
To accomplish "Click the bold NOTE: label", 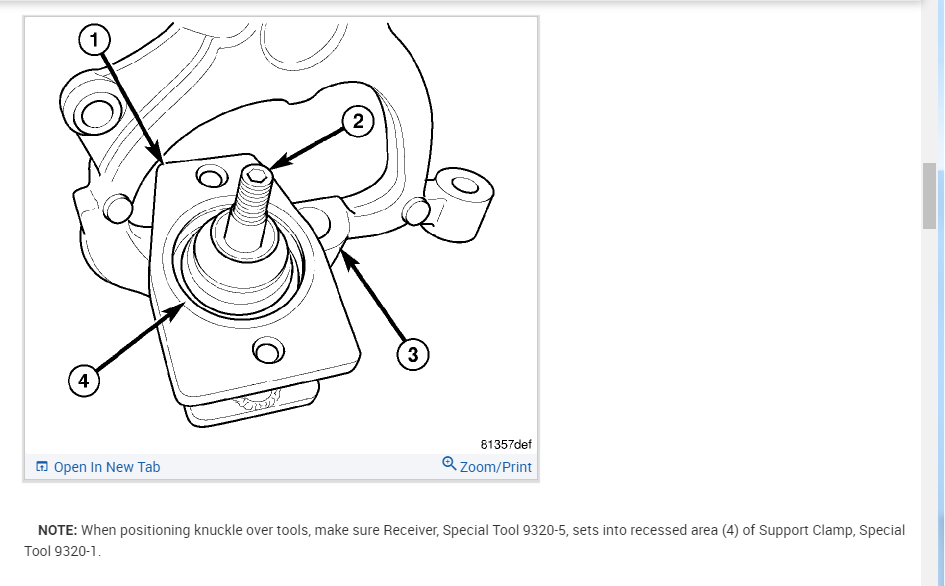I will point(58,531).
